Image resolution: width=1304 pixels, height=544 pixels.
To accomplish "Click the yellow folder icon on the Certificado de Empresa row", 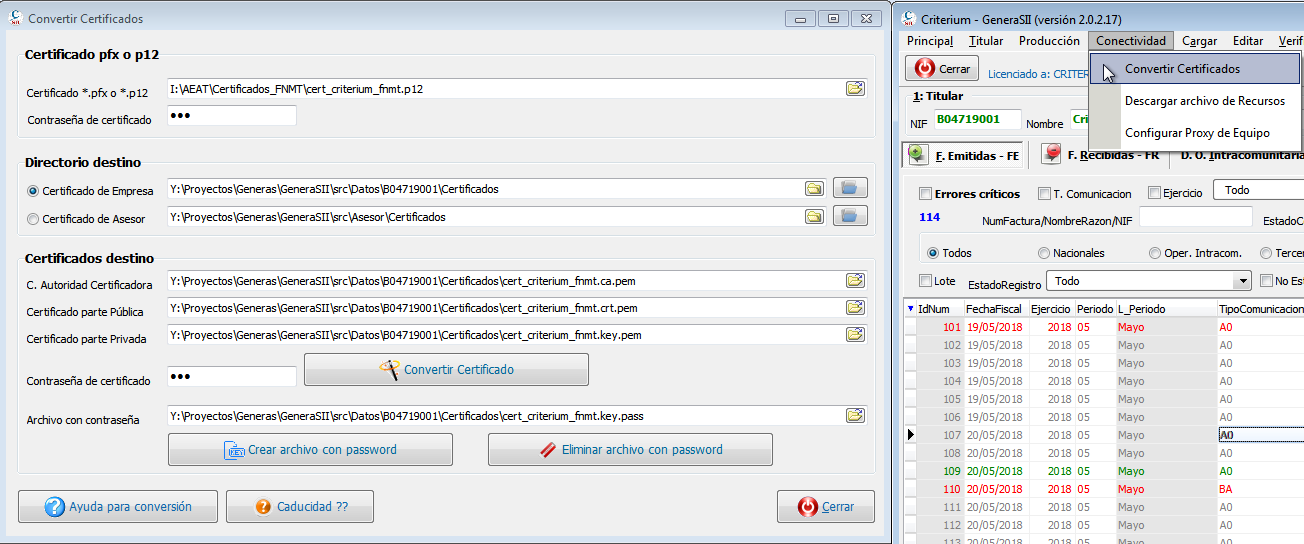I will pos(815,188).
